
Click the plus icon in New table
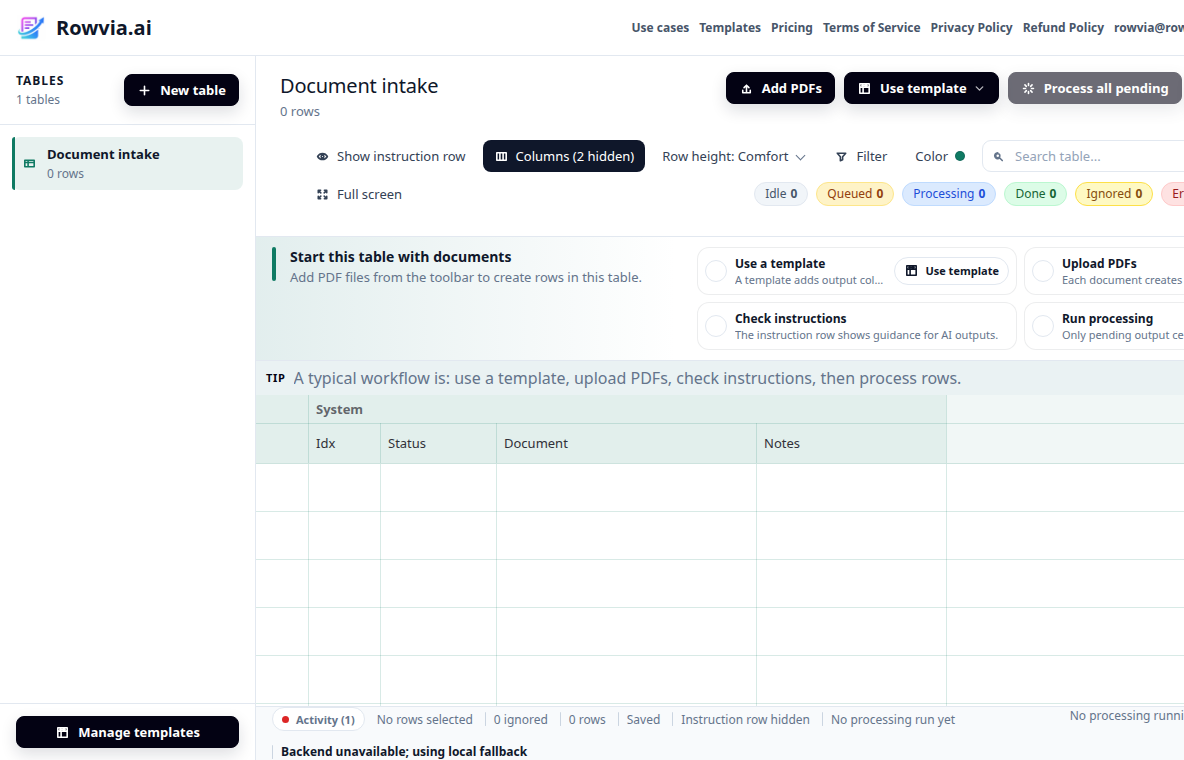coord(144,91)
